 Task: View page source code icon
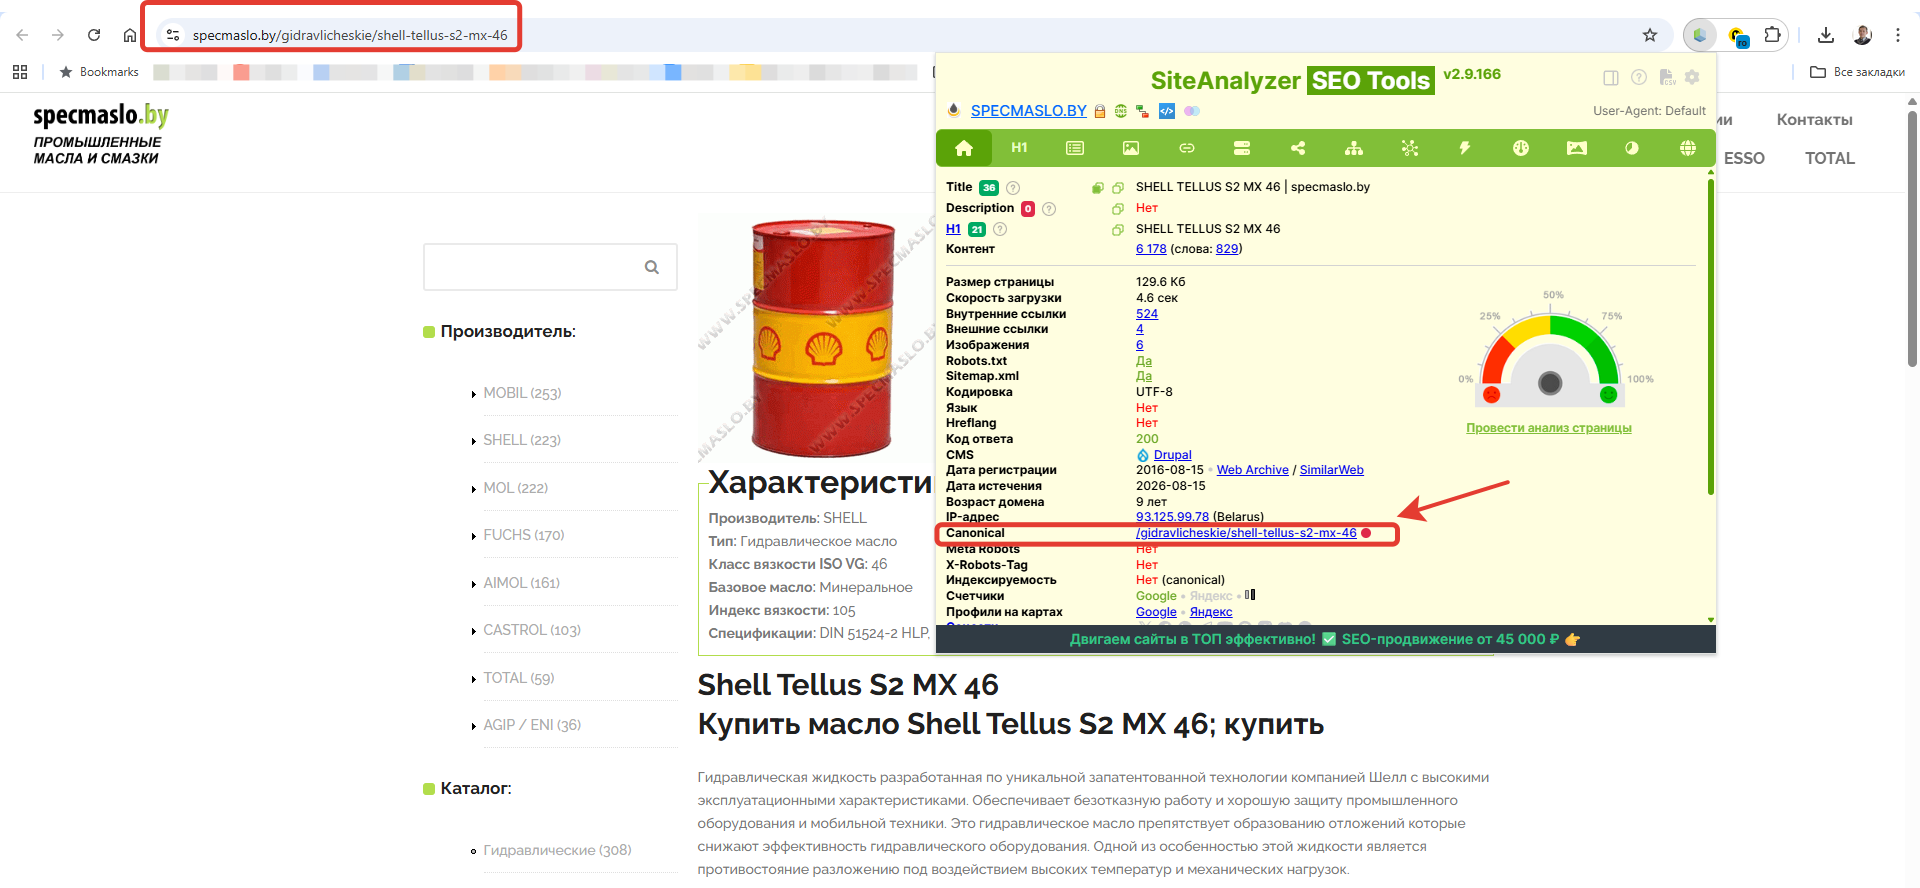(1167, 111)
